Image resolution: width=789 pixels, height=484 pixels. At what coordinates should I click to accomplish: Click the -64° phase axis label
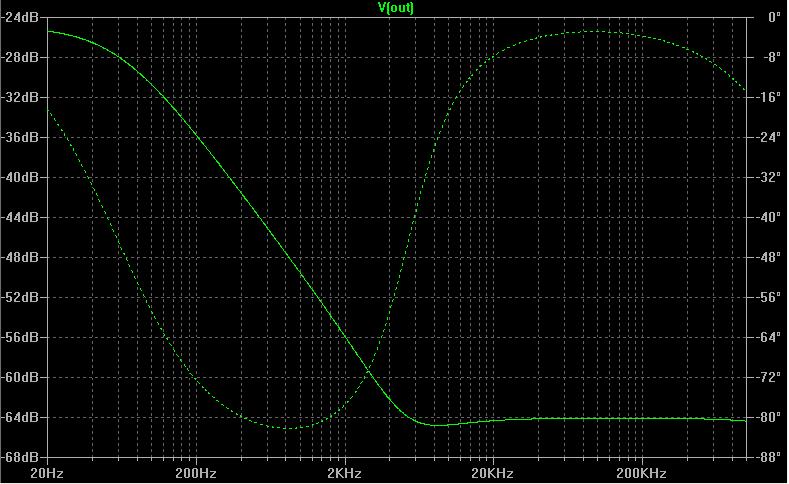[767, 337]
